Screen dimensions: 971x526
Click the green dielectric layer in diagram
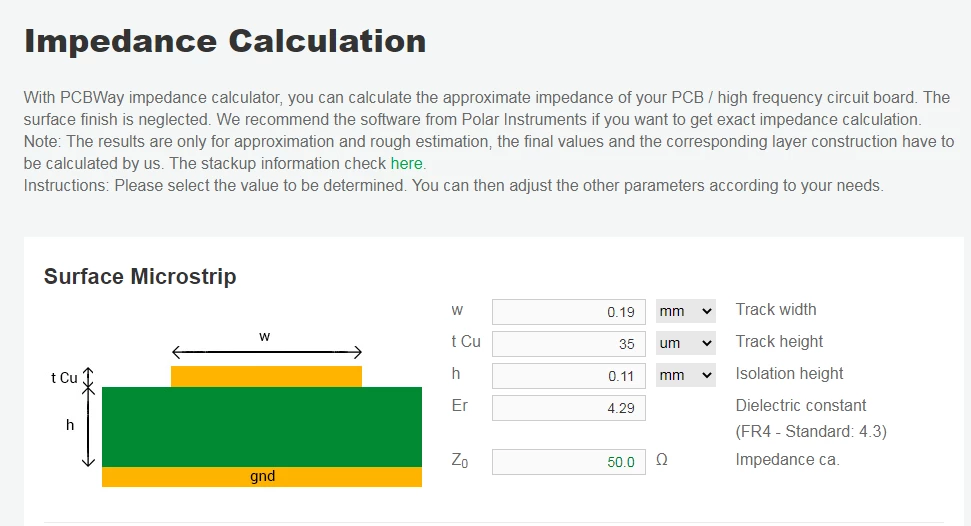(262, 427)
